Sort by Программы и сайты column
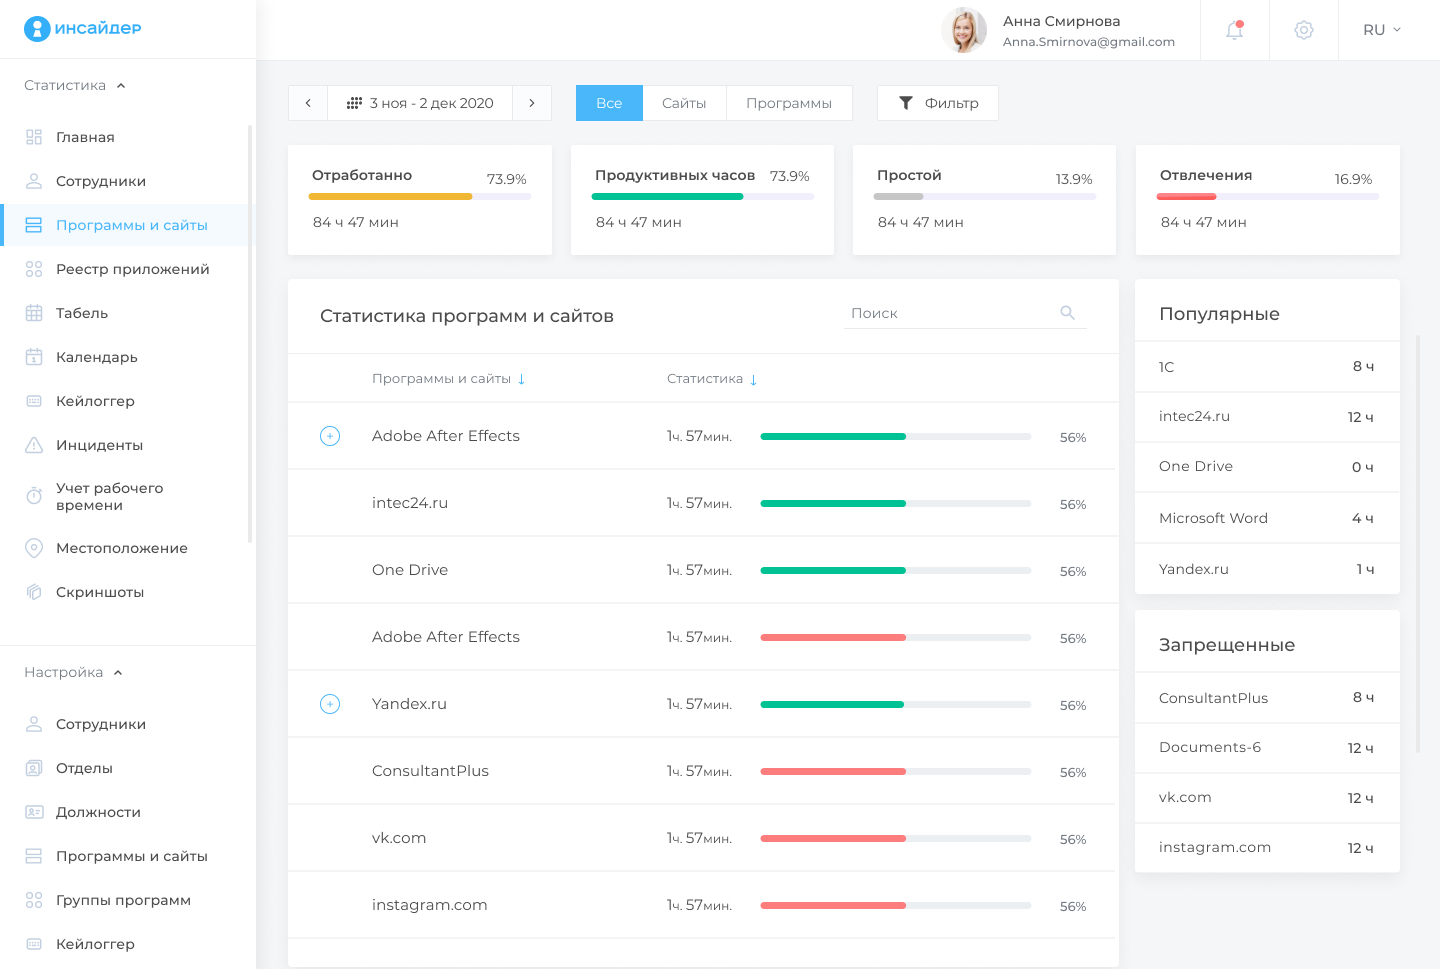 pyautogui.click(x=448, y=379)
